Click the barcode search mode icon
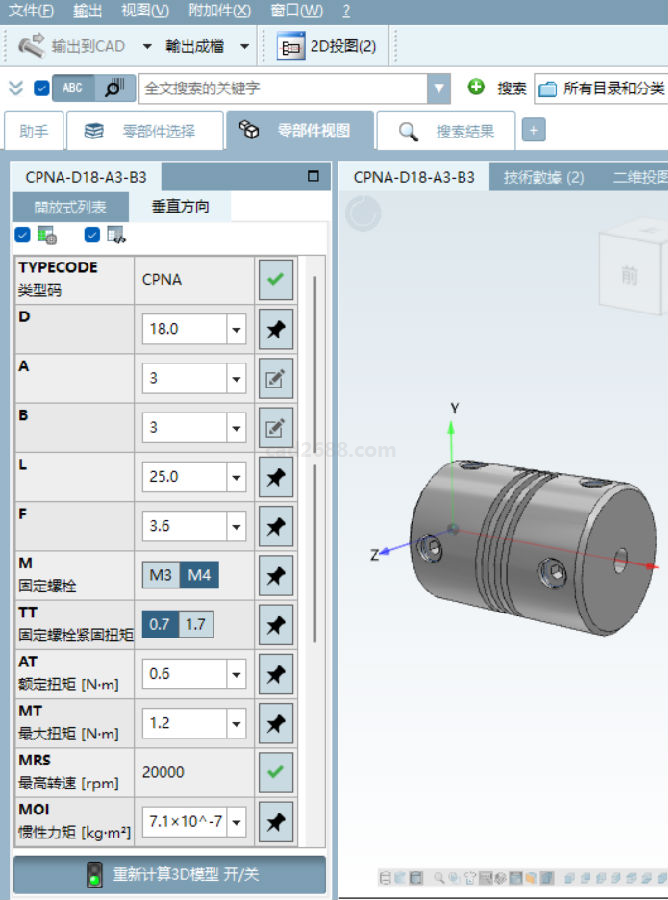This screenshot has height=900, width=668. coord(114,88)
